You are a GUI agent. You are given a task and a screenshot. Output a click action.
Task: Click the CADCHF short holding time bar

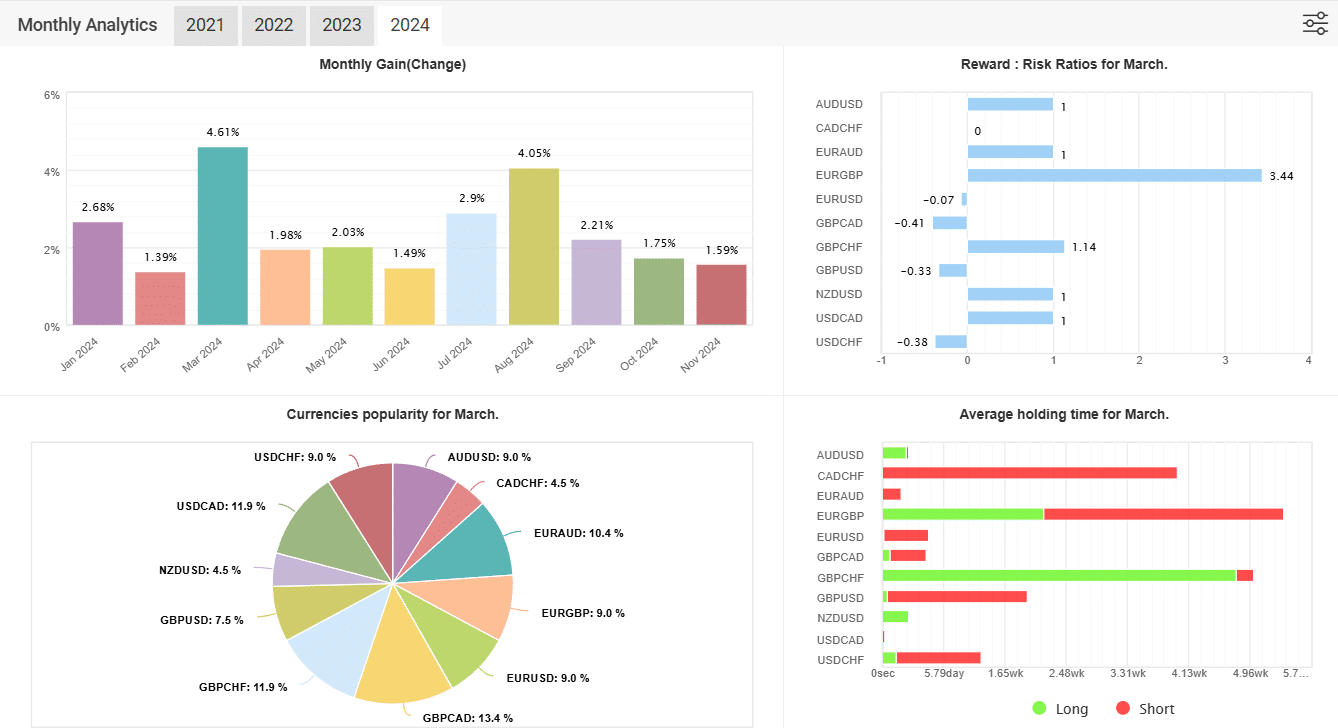tap(1029, 473)
